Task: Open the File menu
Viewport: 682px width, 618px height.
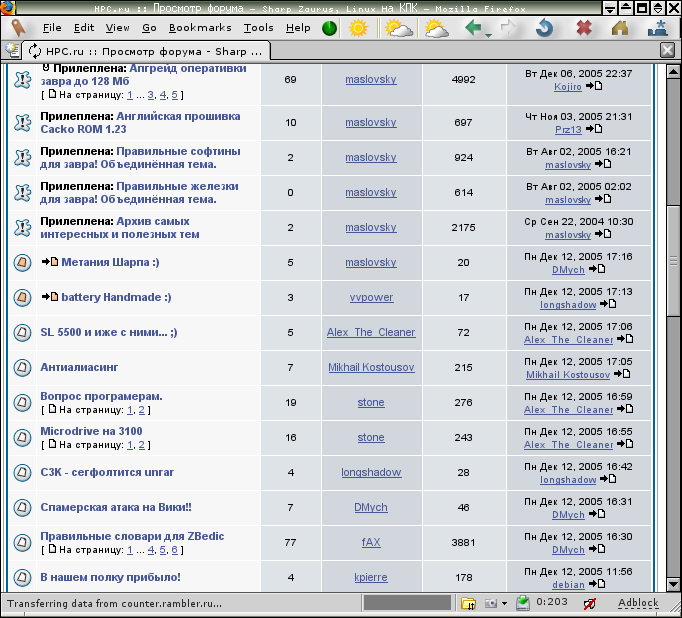Action: (52, 28)
